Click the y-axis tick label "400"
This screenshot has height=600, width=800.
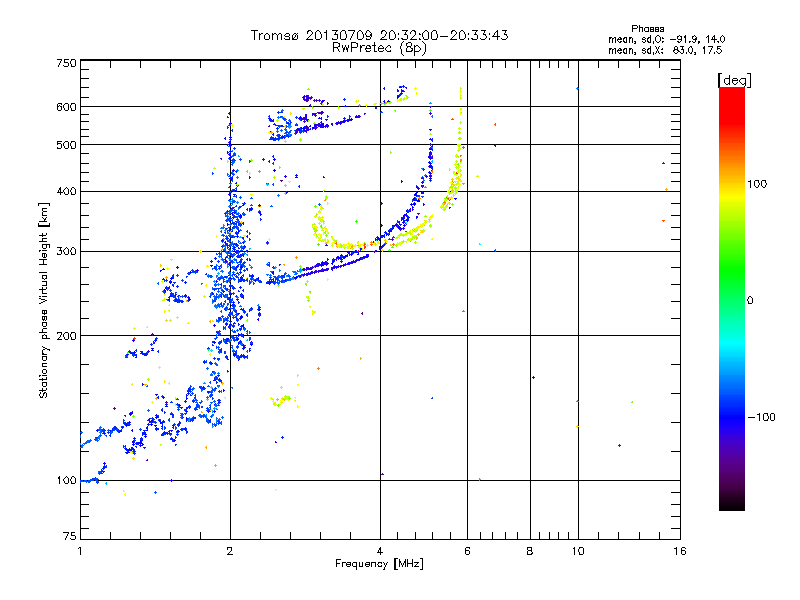(x=66, y=192)
